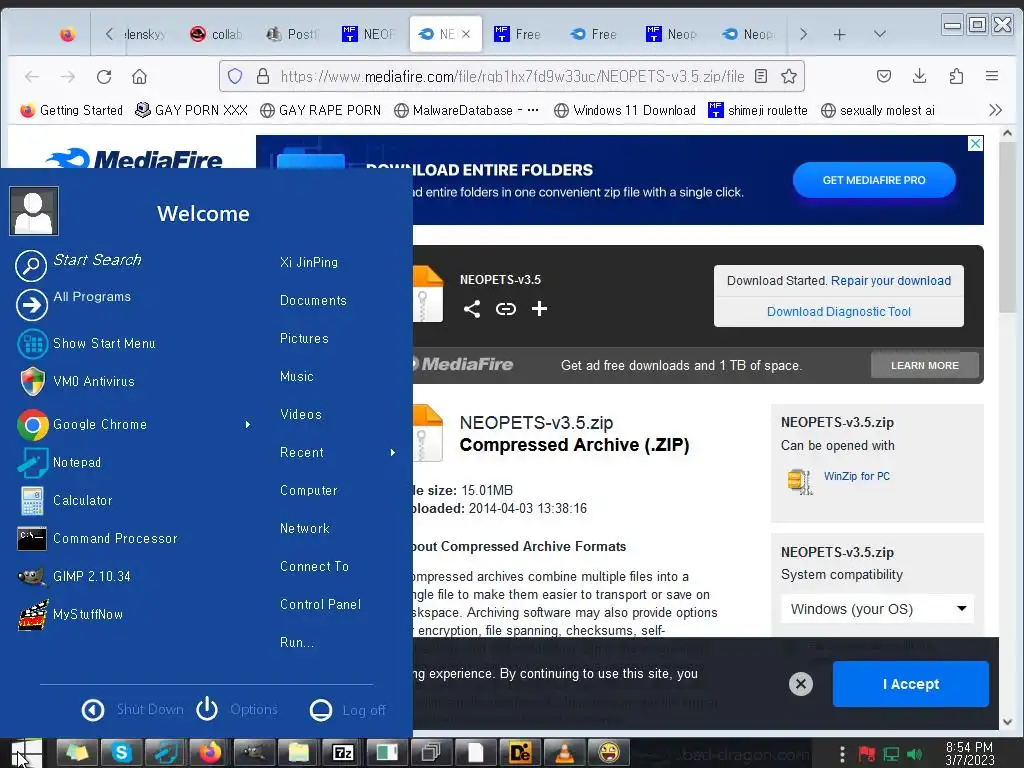Switch to the first Free tab with MF icon

click(x=518, y=34)
